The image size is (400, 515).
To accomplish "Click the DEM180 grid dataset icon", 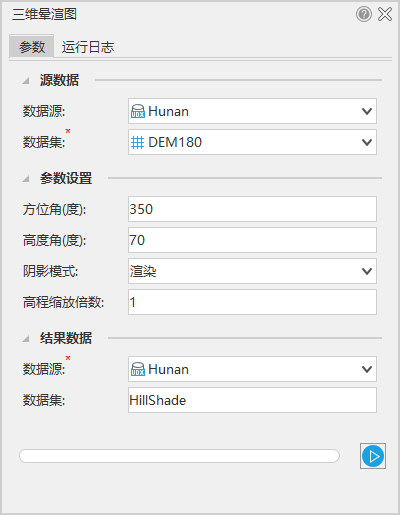I will (x=137, y=143).
